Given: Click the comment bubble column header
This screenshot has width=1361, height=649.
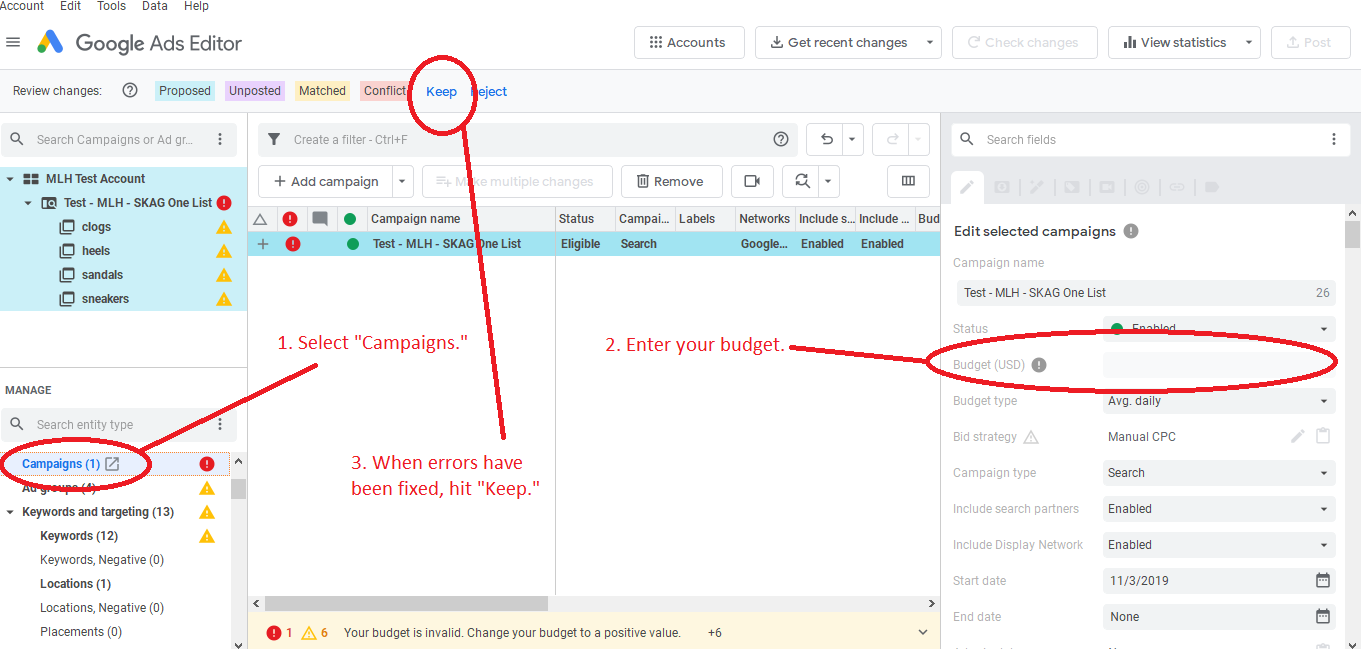Looking at the screenshot, I should 320,219.
